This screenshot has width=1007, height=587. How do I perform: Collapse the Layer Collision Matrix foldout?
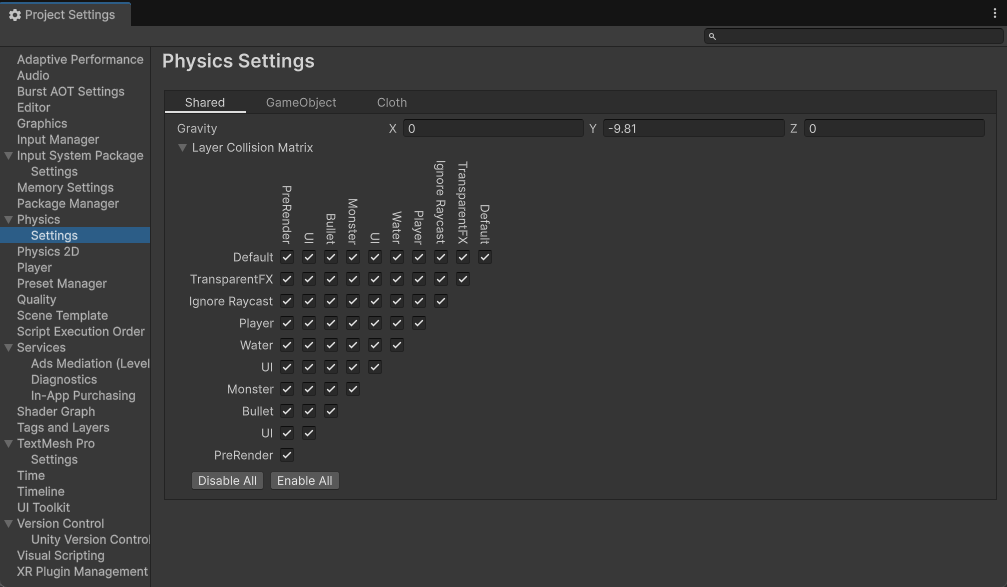[x=183, y=148]
